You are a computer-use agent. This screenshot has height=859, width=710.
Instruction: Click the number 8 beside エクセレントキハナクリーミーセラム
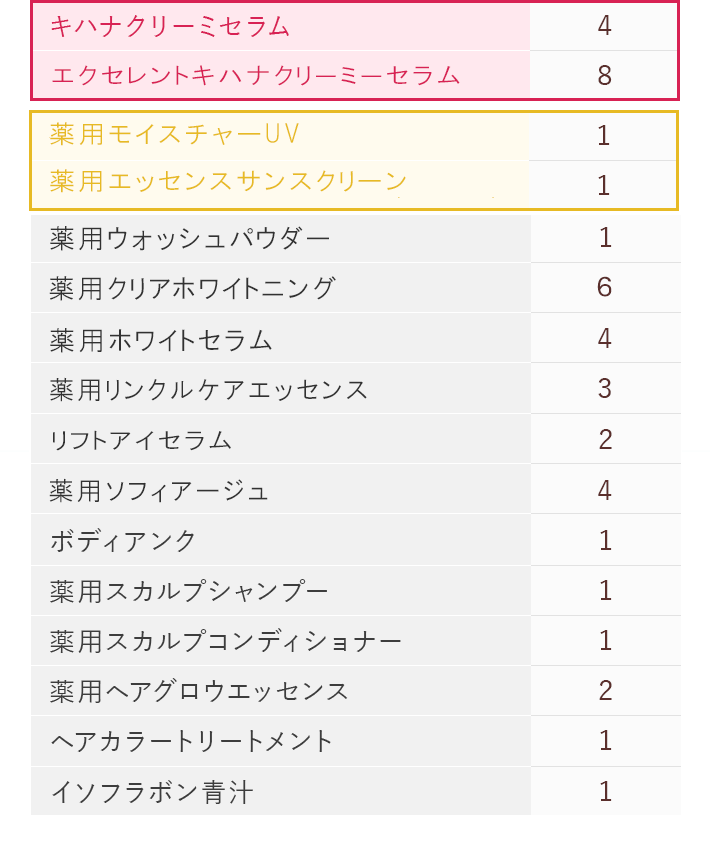[x=605, y=75]
